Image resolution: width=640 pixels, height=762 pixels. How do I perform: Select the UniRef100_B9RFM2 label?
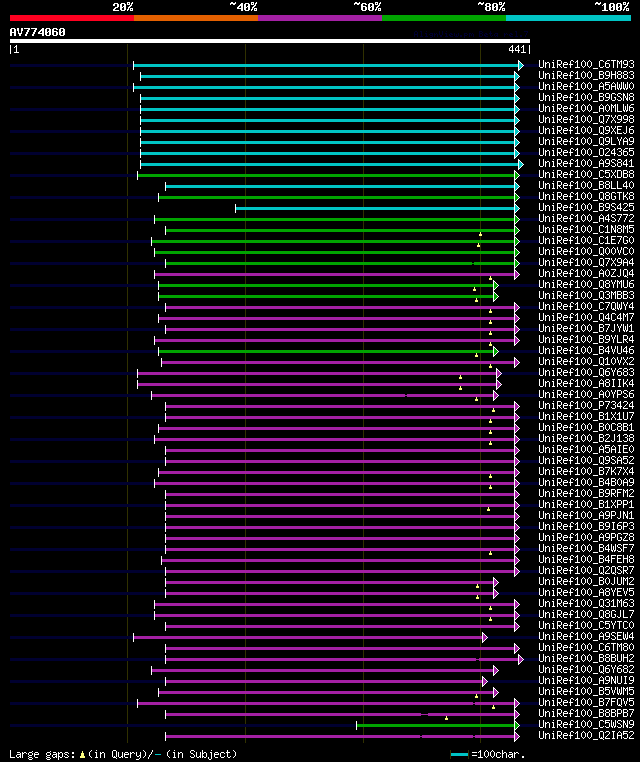click(586, 494)
